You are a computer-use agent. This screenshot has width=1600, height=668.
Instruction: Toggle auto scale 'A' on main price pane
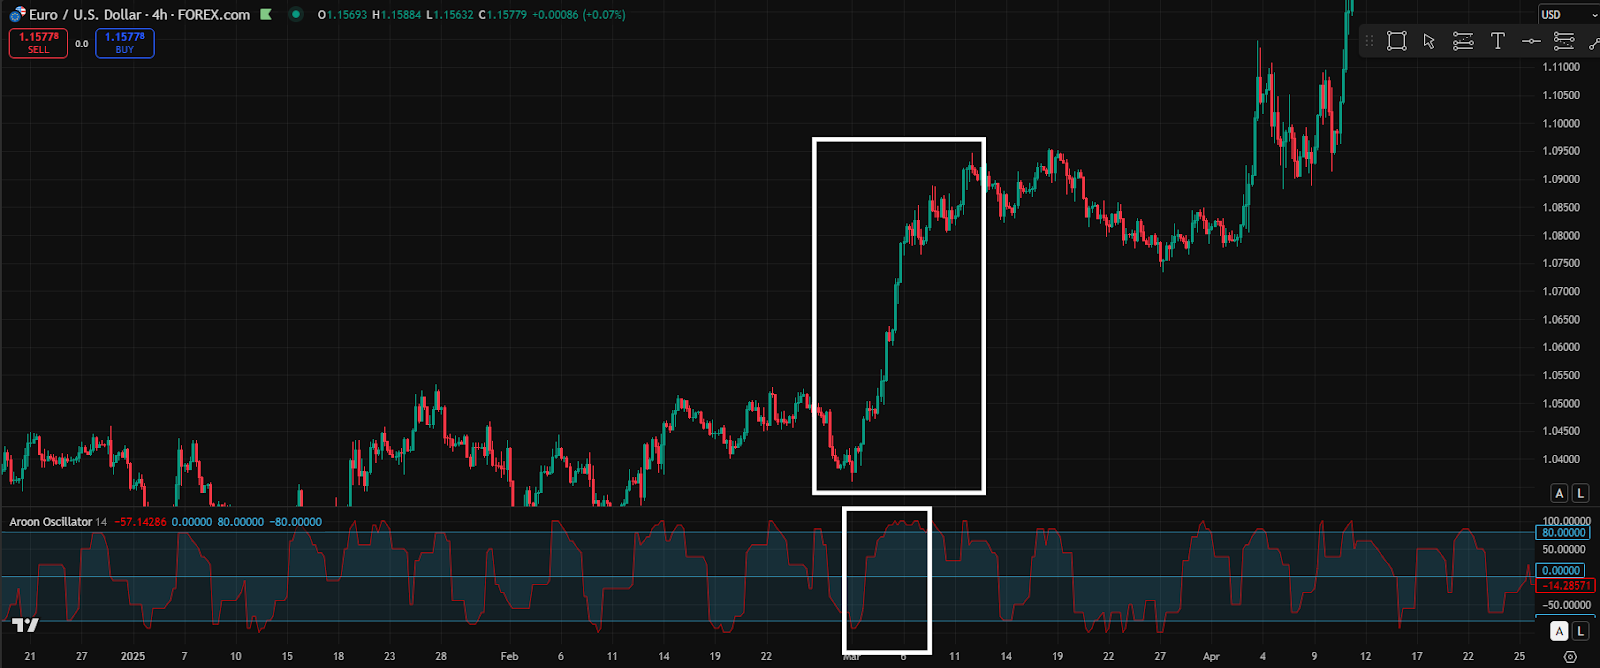[1559, 493]
